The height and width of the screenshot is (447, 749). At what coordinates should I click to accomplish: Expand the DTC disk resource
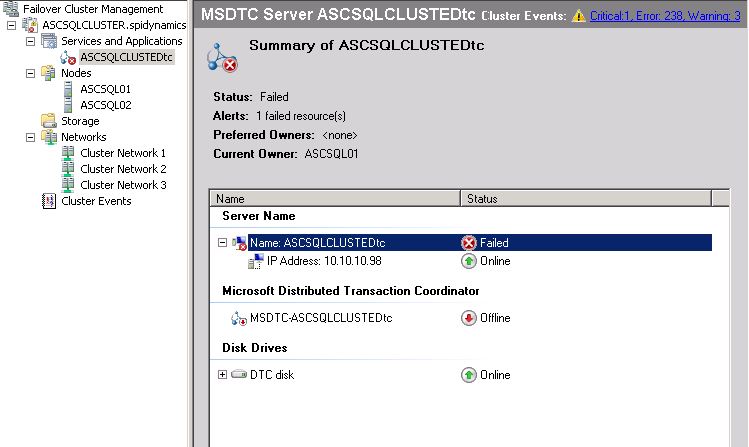pos(222,374)
